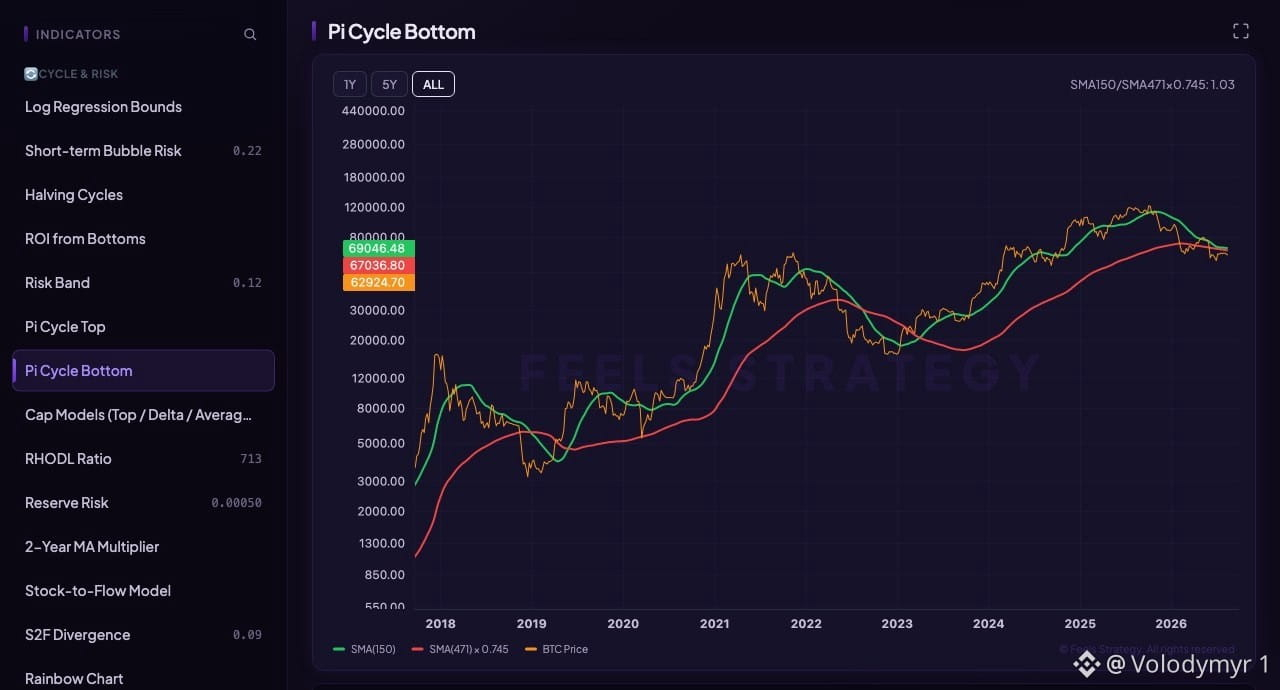The image size is (1280, 690).
Task: Click green 69046.48 price label
Action: pyautogui.click(x=378, y=248)
